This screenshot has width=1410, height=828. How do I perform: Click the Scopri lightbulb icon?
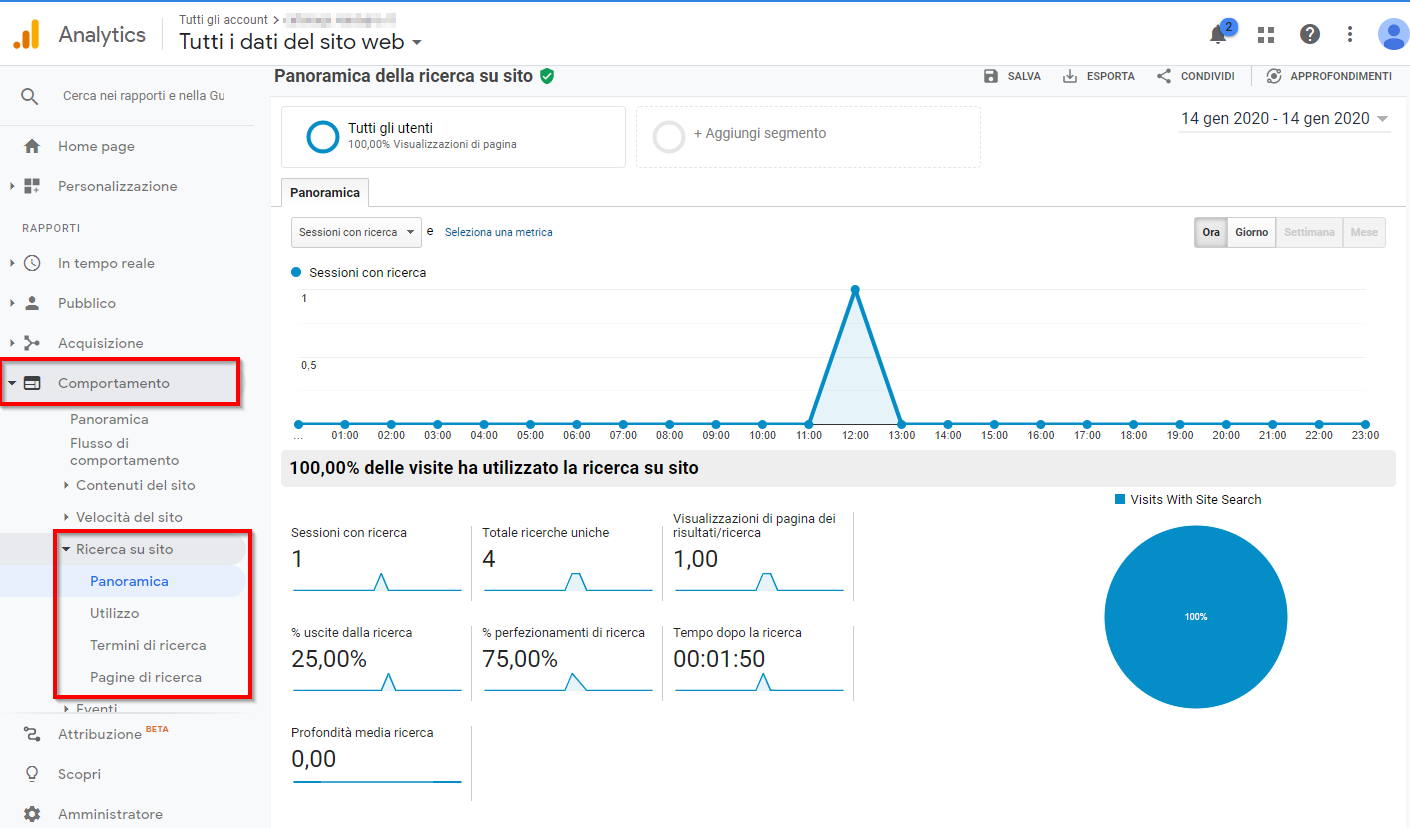click(x=32, y=774)
